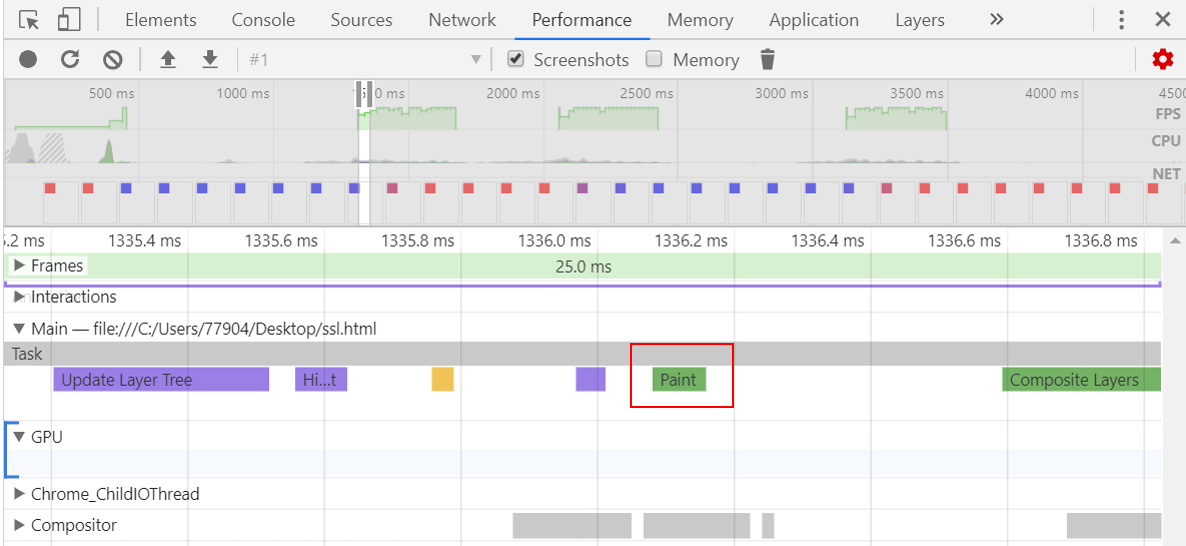Click the collect garbage trash icon
The image size is (1186, 546).
767,60
